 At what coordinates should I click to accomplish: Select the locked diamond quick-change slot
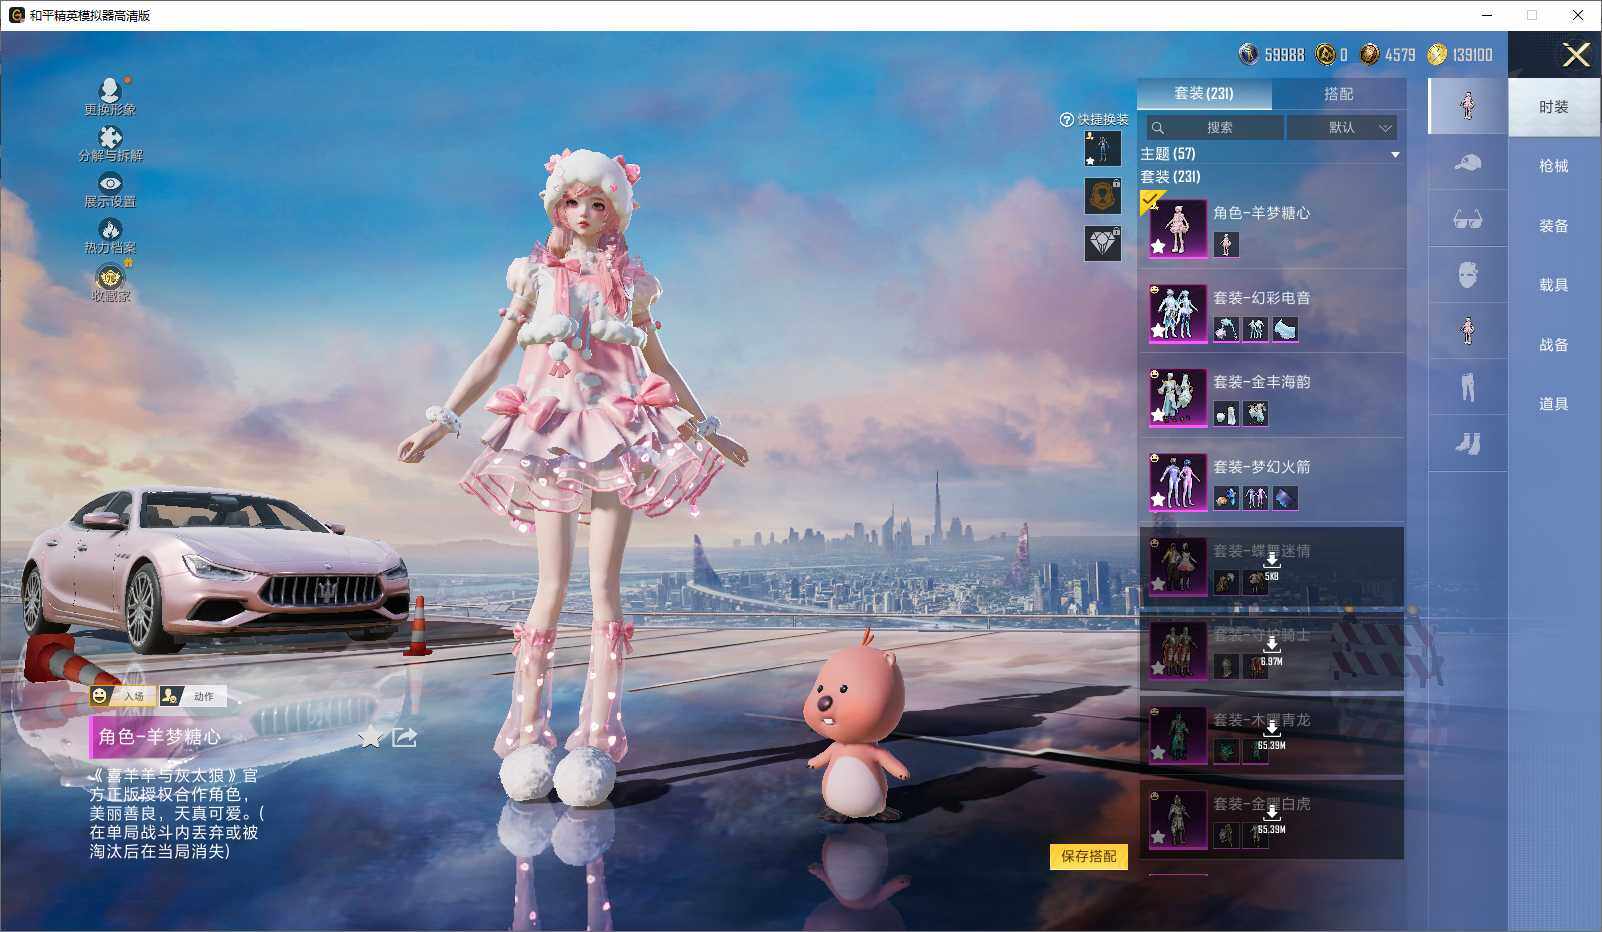tap(1103, 243)
